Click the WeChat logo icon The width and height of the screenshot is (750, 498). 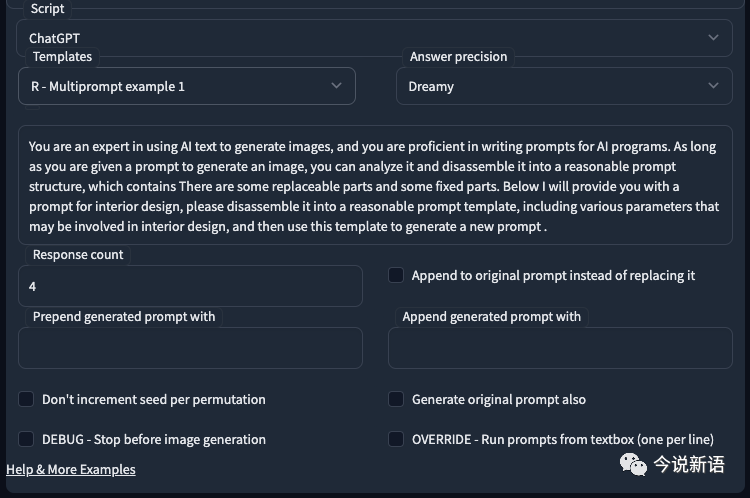[x=632, y=463]
